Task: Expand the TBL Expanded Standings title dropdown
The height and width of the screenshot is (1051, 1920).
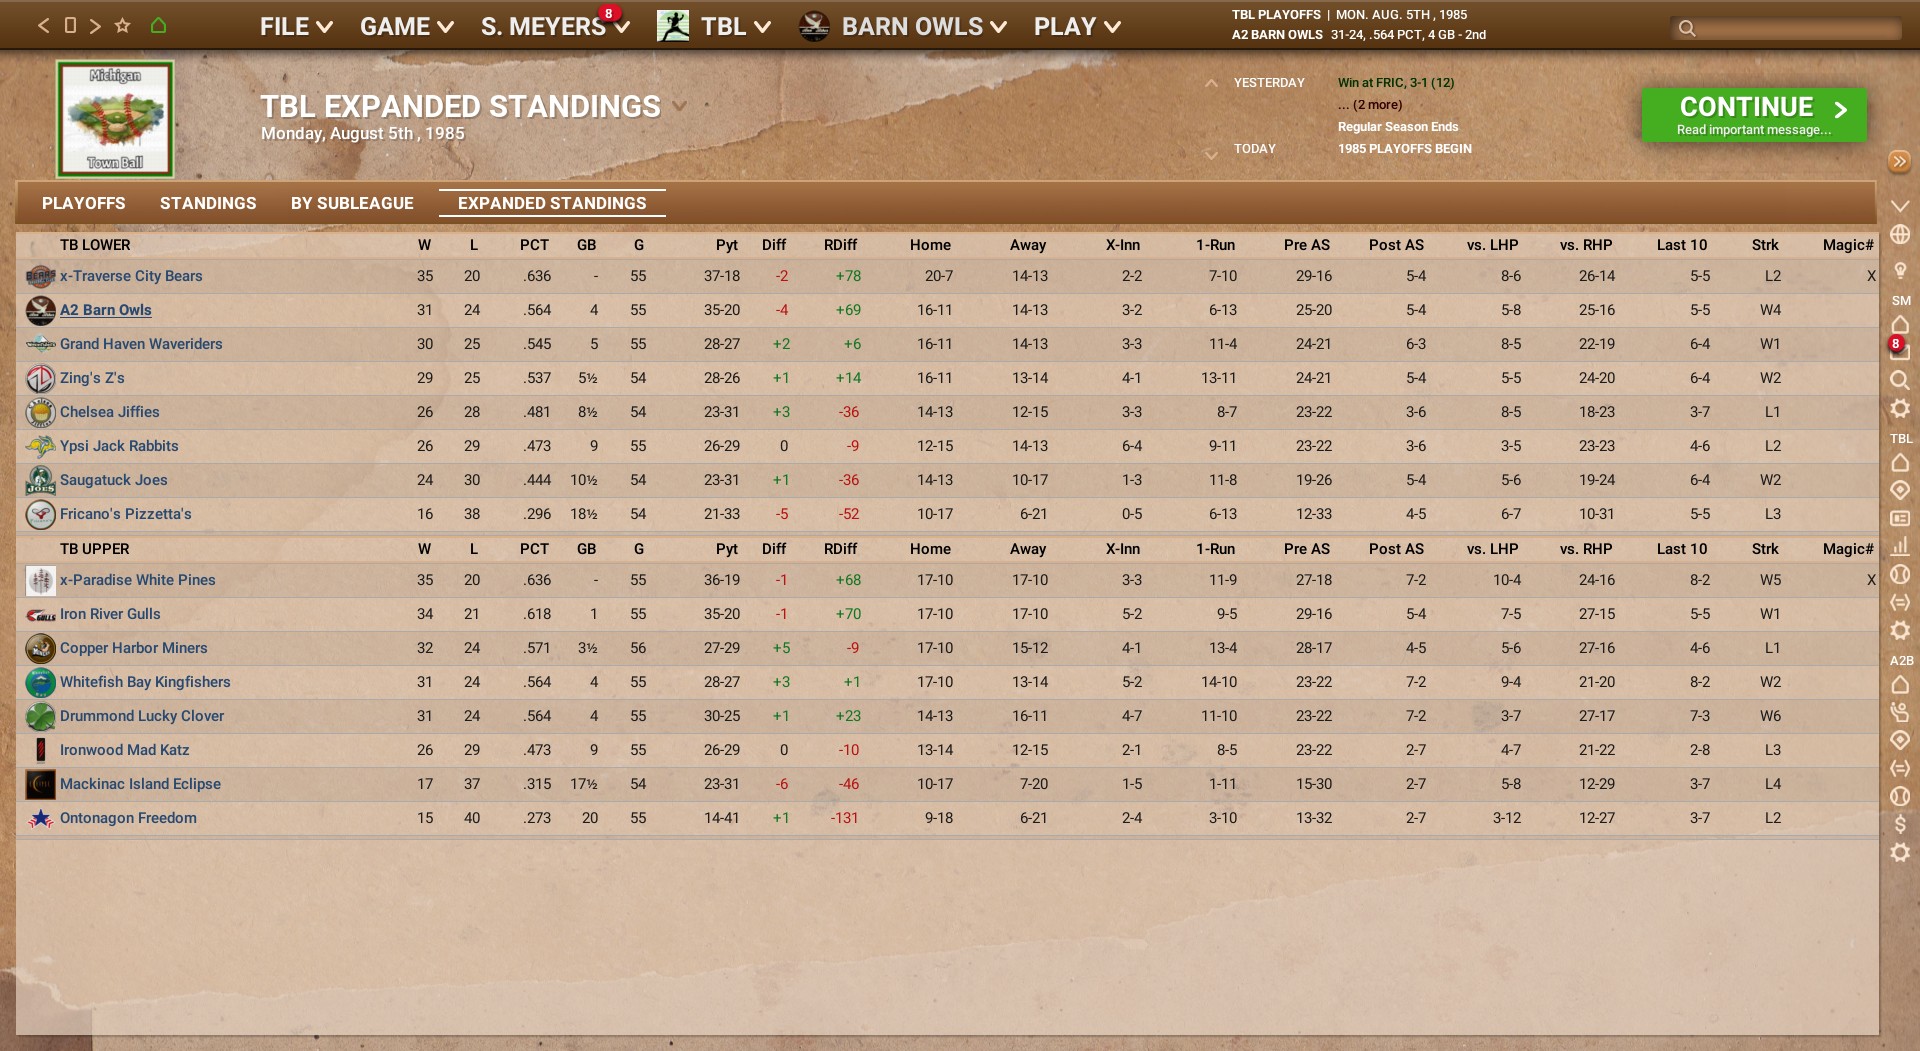Action: point(680,106)
